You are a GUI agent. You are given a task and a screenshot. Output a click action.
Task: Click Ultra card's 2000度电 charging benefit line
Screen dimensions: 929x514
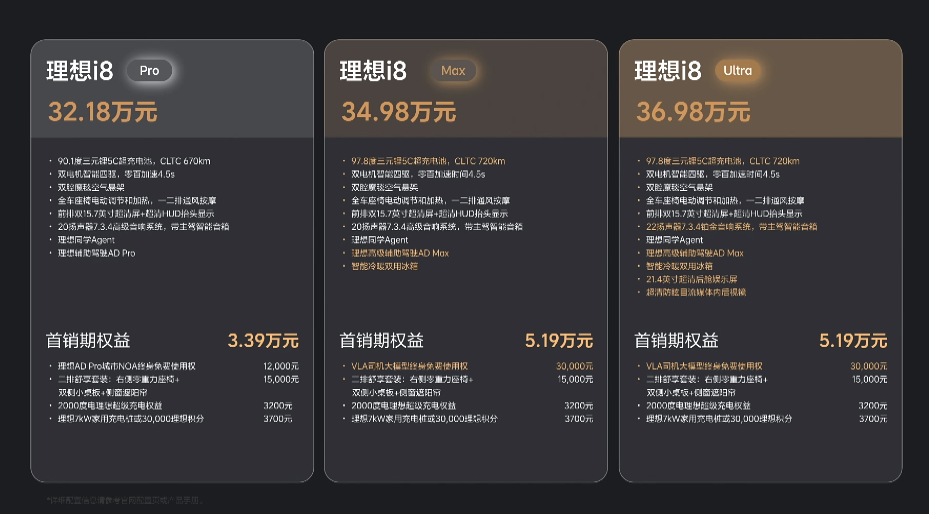pos(698,406)
